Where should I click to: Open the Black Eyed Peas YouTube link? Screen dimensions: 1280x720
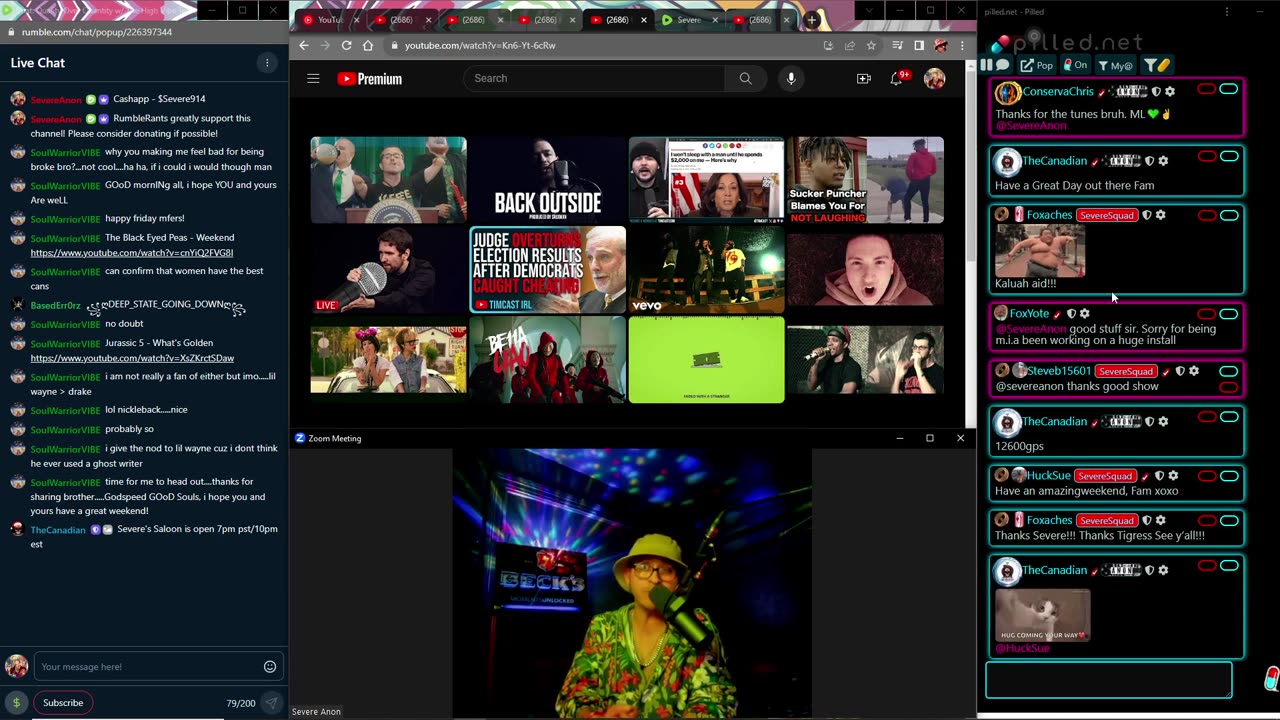(x=132, y=253)
